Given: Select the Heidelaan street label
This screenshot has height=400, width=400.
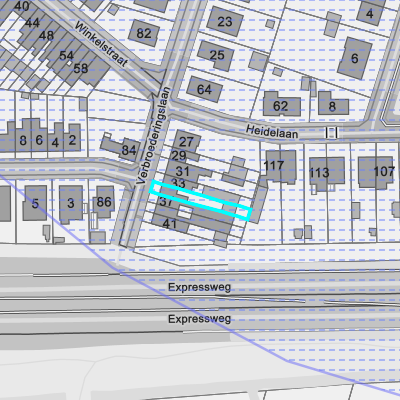Looking at the screenshot, I should (x=272, y=132).
